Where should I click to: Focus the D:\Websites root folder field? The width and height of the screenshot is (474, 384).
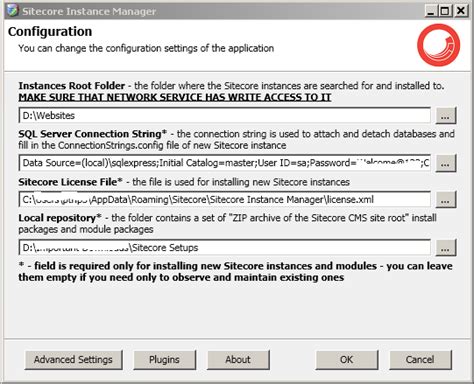(x=225, y=116)
